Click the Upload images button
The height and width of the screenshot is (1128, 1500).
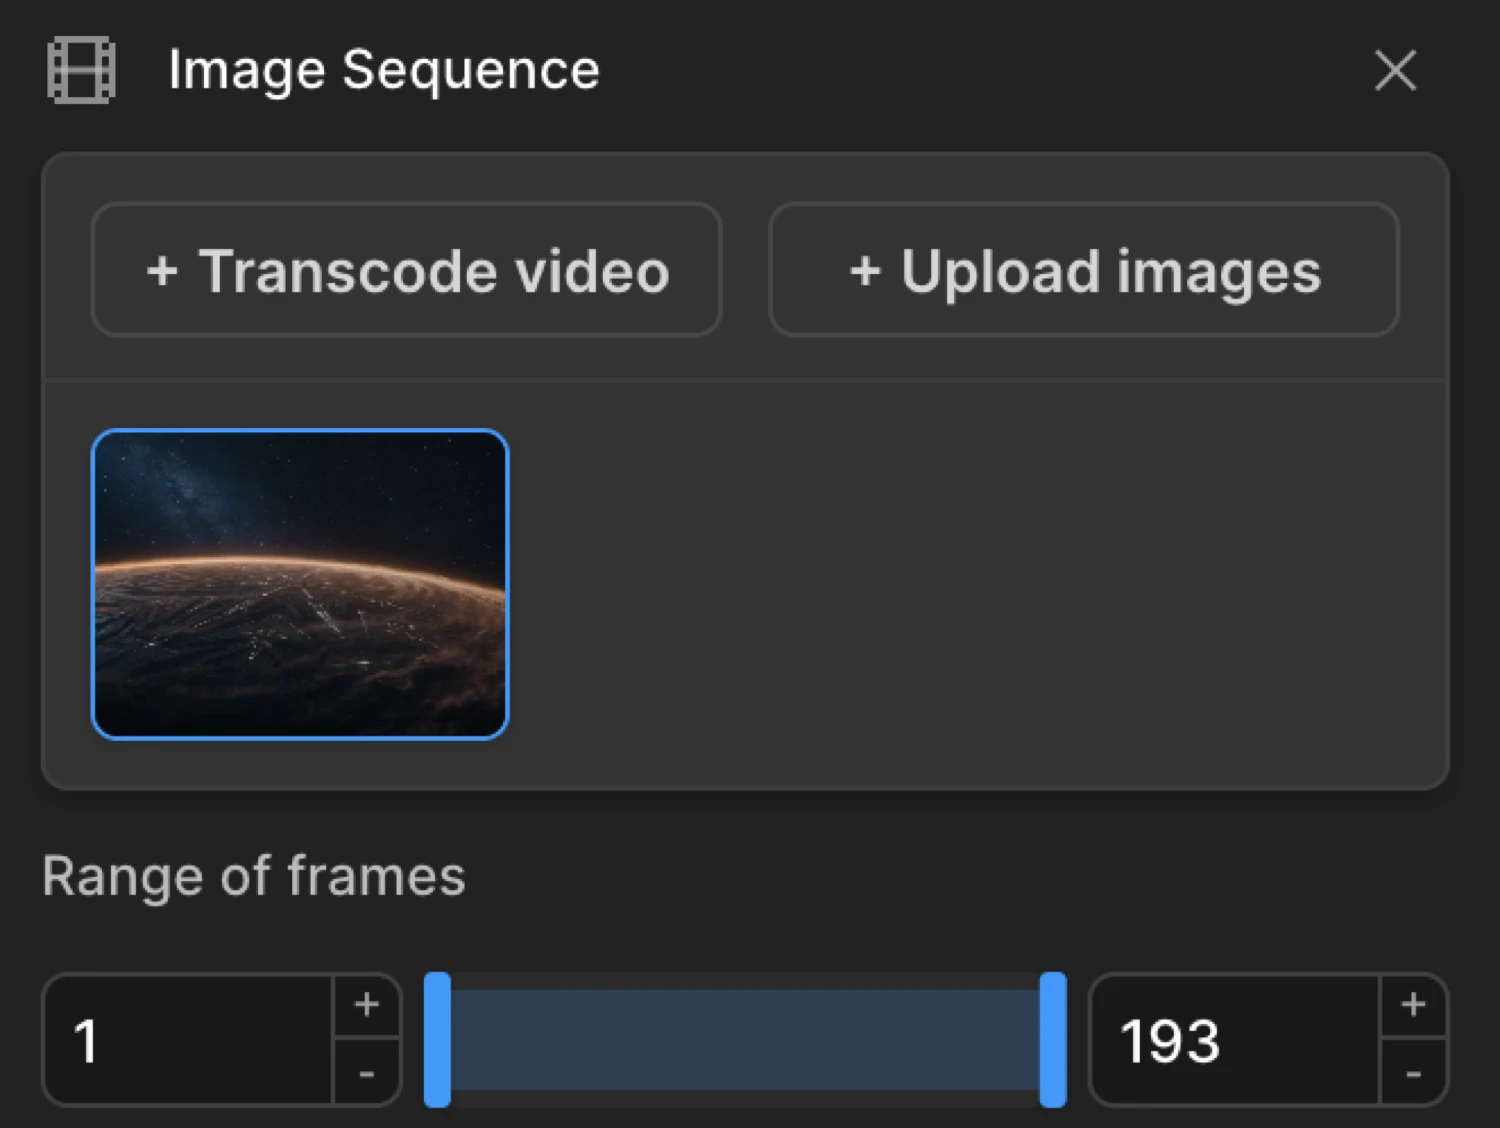[x=1083, y=270]
